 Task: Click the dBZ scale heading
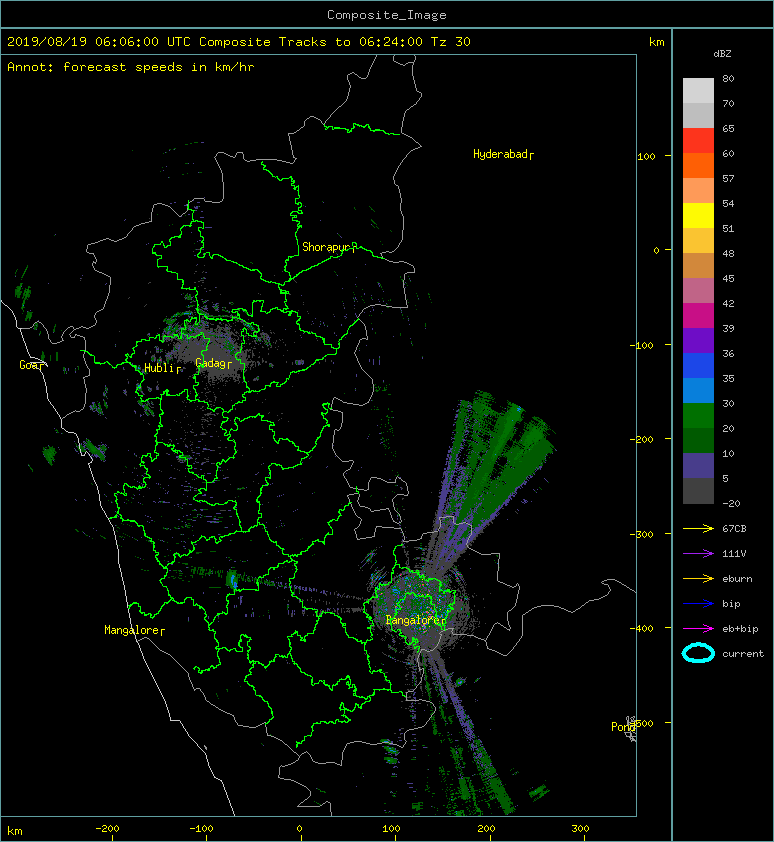(722, 54)
